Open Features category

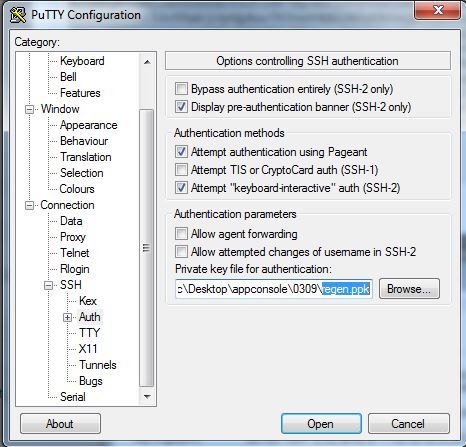(x=80, y=93)
